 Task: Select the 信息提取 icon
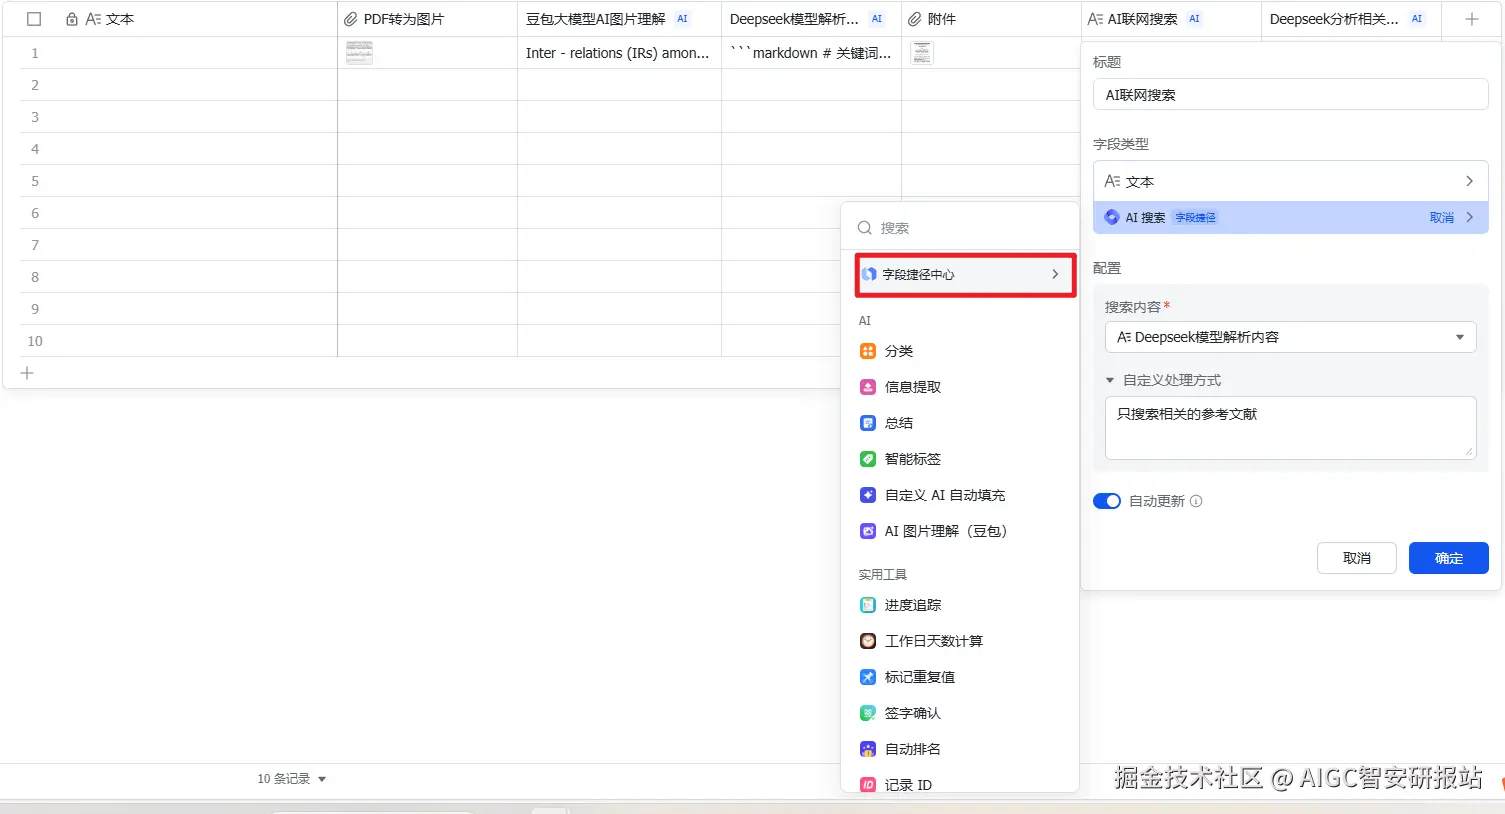point(868,387)
